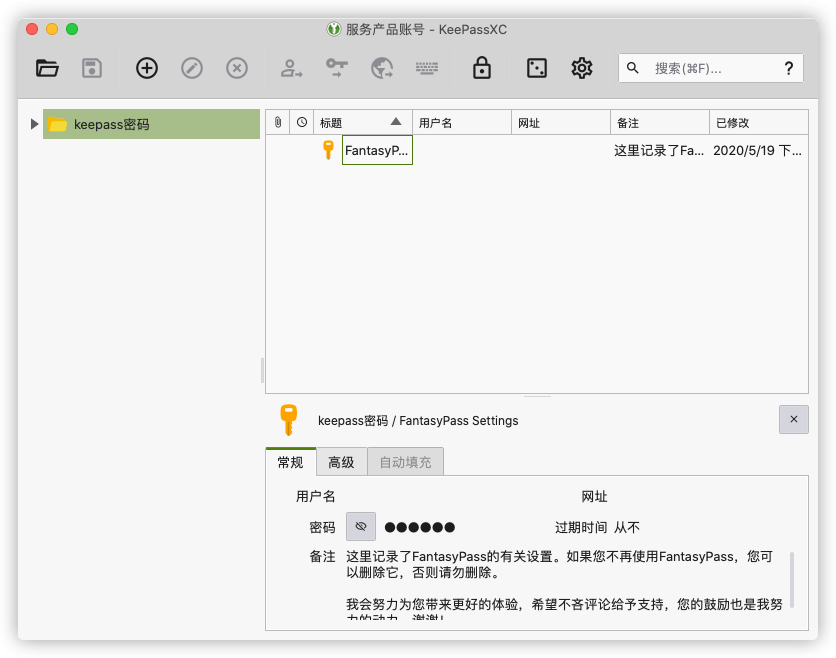Perform auto-type with the keyboard icon
Screen dimensions: 836x658
coord(427,68)
